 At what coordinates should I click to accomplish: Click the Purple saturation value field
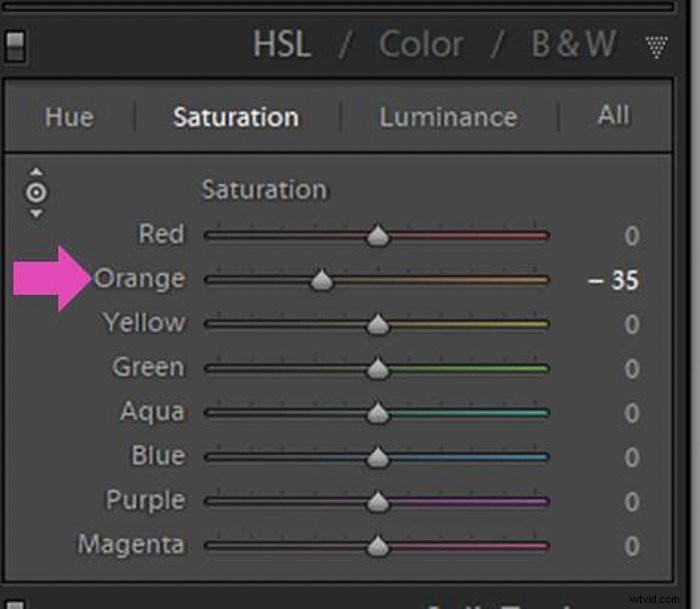[632, 502]
